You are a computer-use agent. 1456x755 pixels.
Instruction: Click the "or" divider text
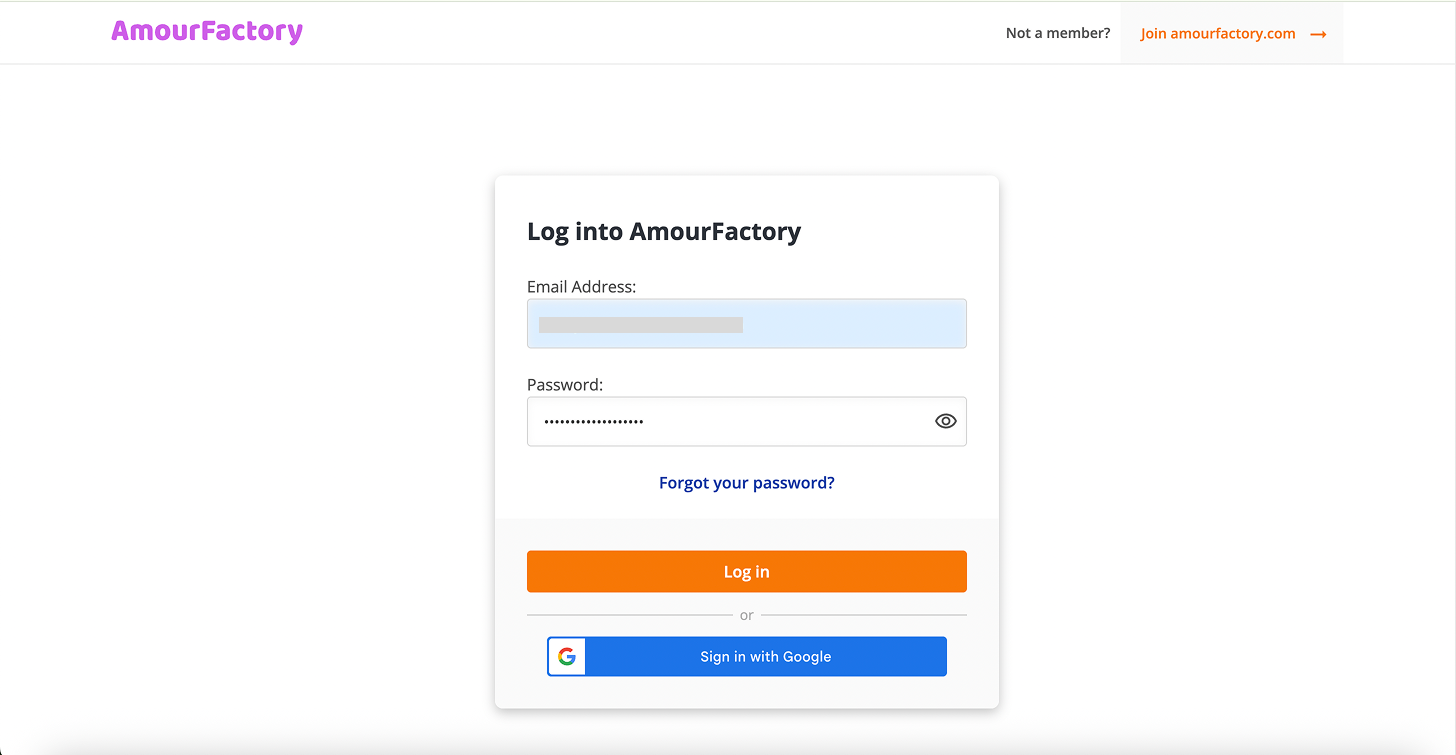point(746,614)
